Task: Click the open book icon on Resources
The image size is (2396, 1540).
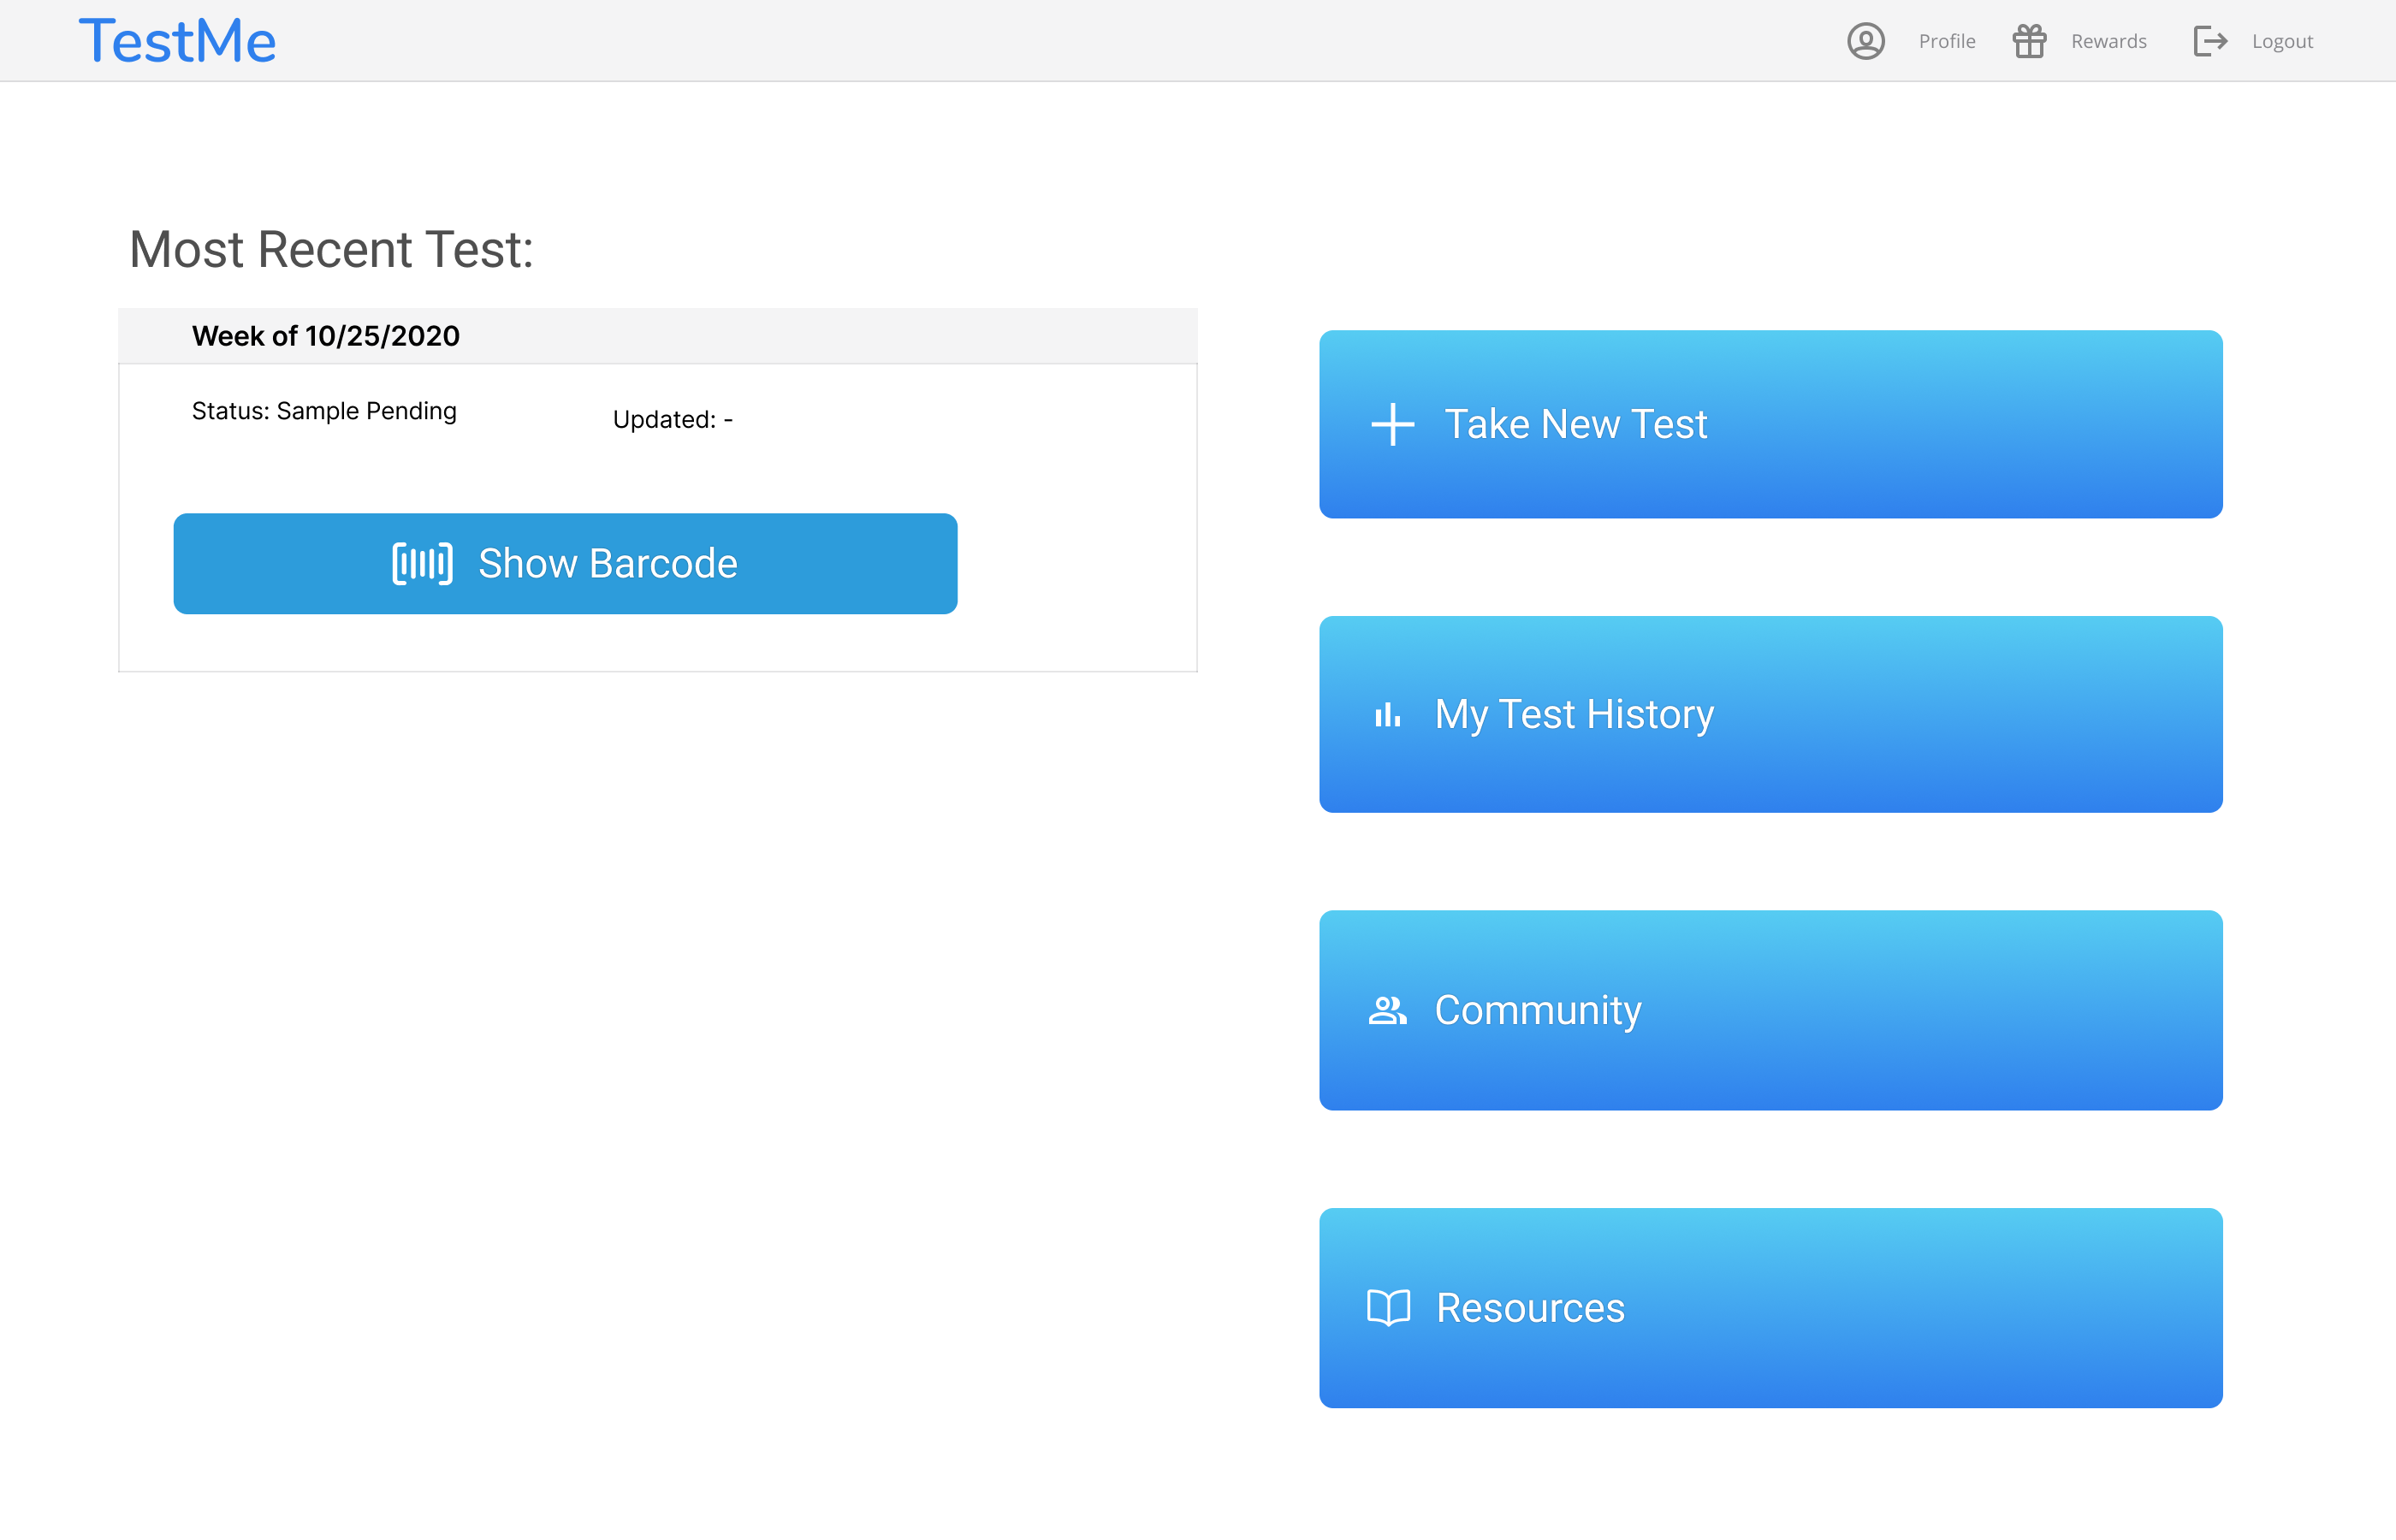Action: [1388, 1307]
